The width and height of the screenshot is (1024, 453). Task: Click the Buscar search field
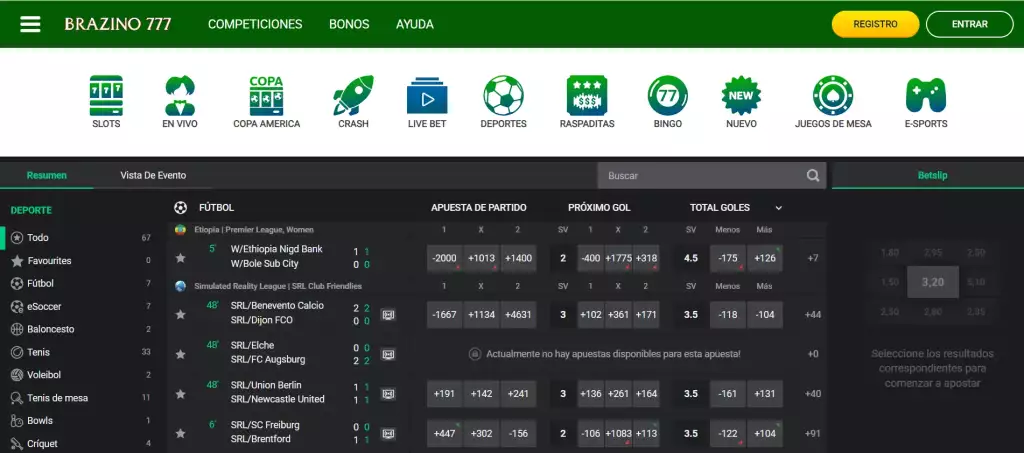point(700,176)
